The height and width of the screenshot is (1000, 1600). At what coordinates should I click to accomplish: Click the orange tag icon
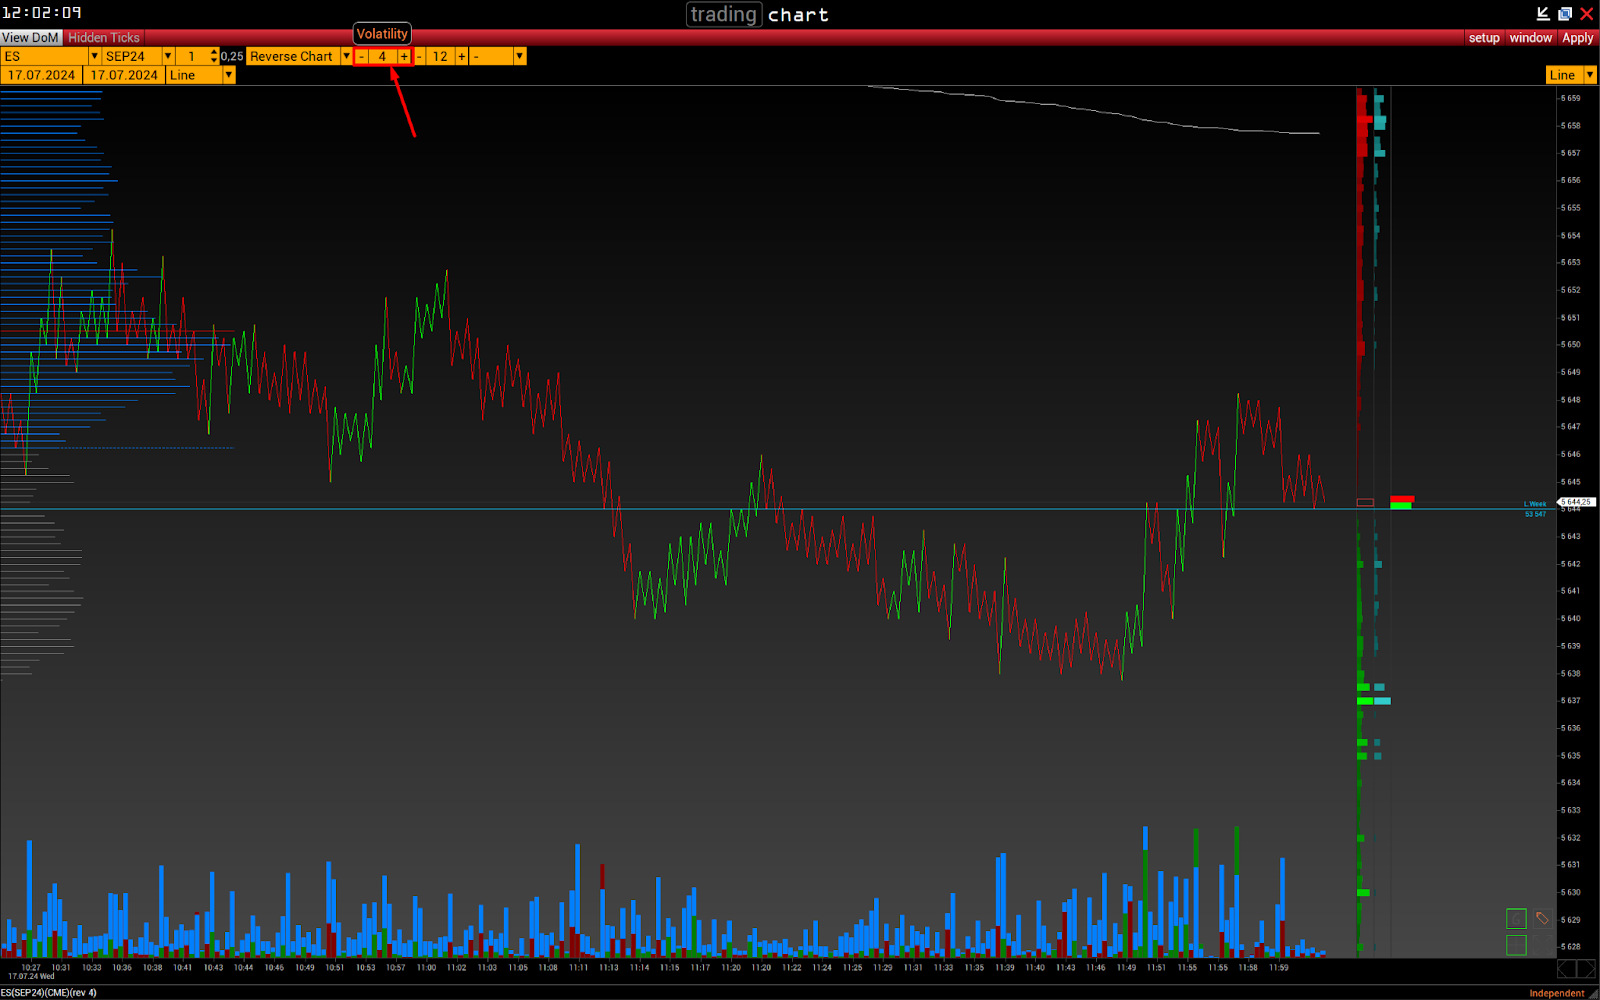click(1542, 918)
